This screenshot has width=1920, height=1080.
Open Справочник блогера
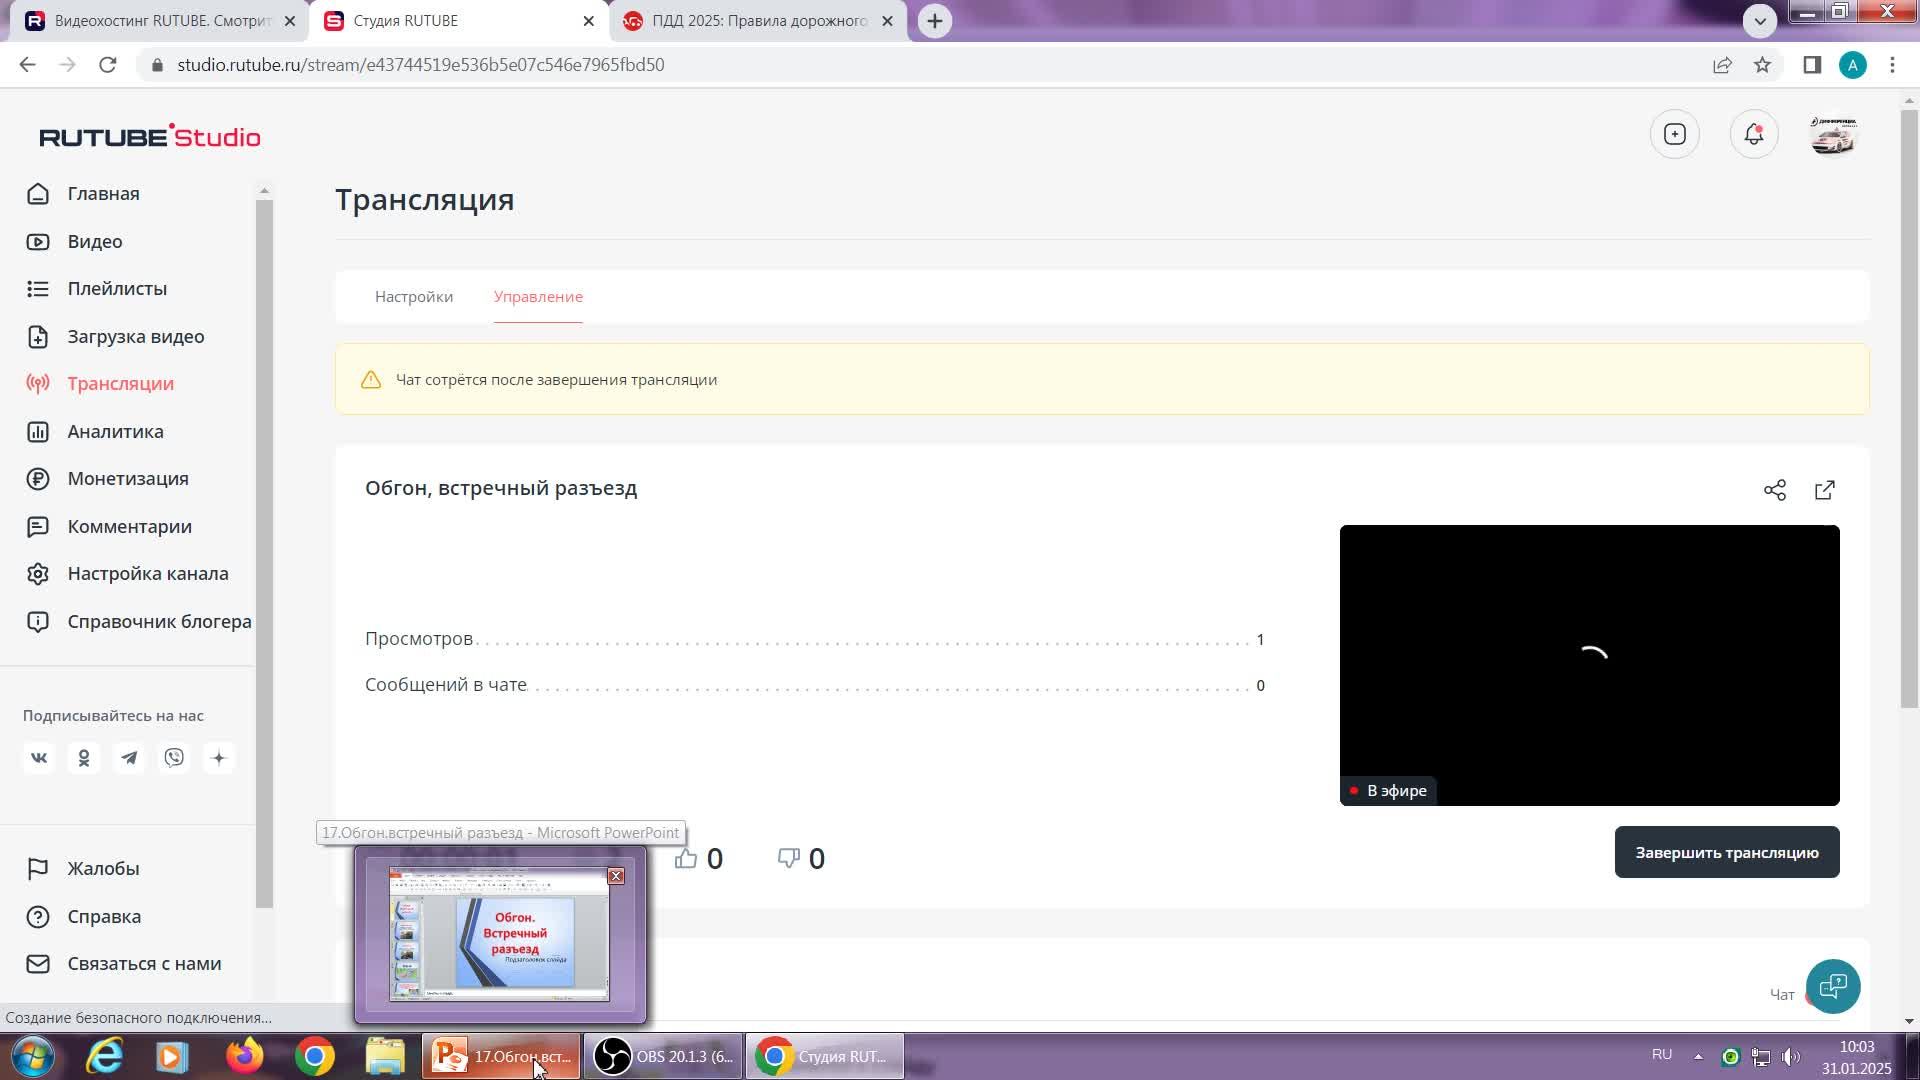139,622
